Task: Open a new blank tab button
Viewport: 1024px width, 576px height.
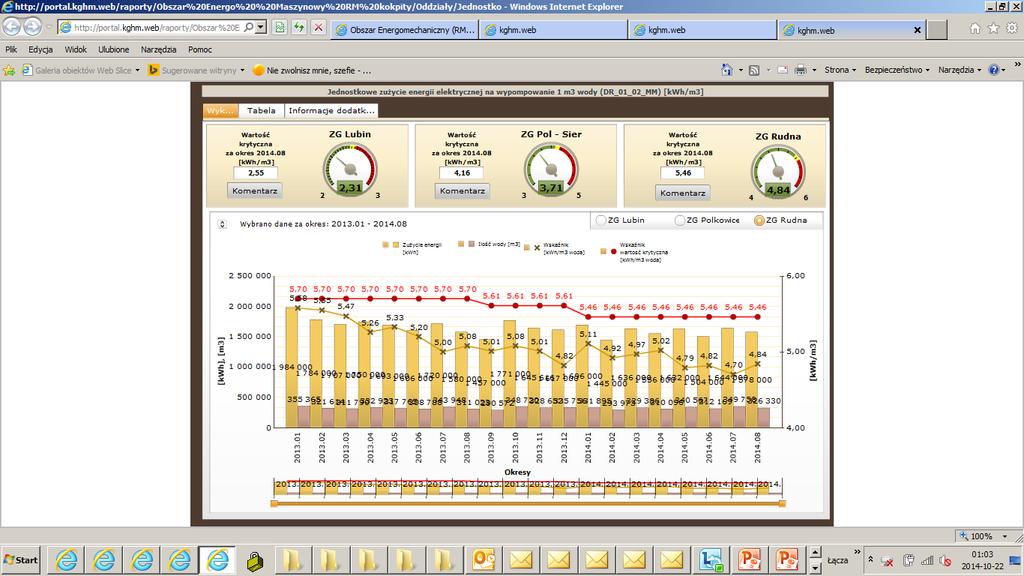Action: point(936,30)
